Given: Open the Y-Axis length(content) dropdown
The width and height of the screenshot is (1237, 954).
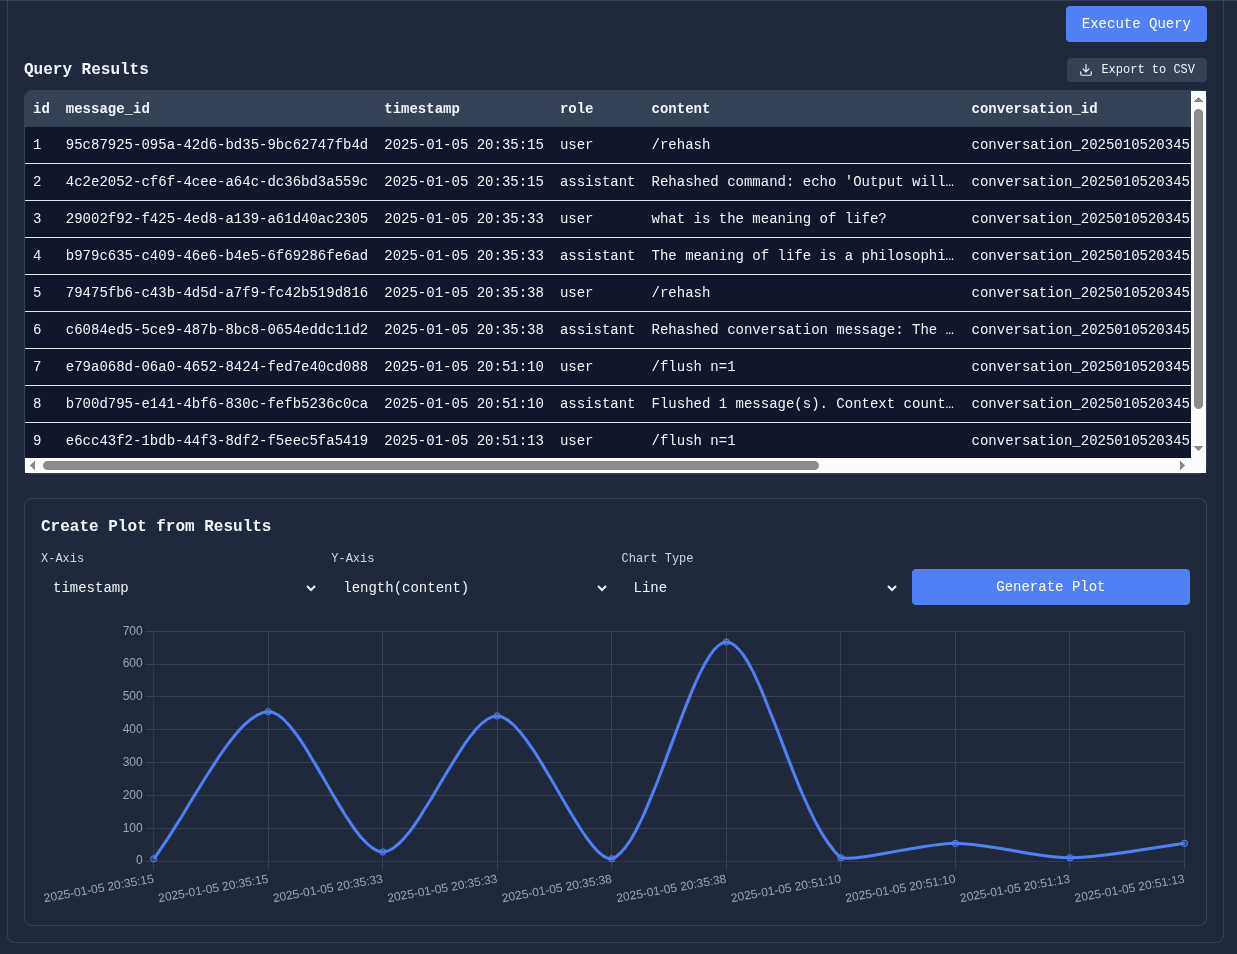Looking at the screenshot, I should click(471, 588).
